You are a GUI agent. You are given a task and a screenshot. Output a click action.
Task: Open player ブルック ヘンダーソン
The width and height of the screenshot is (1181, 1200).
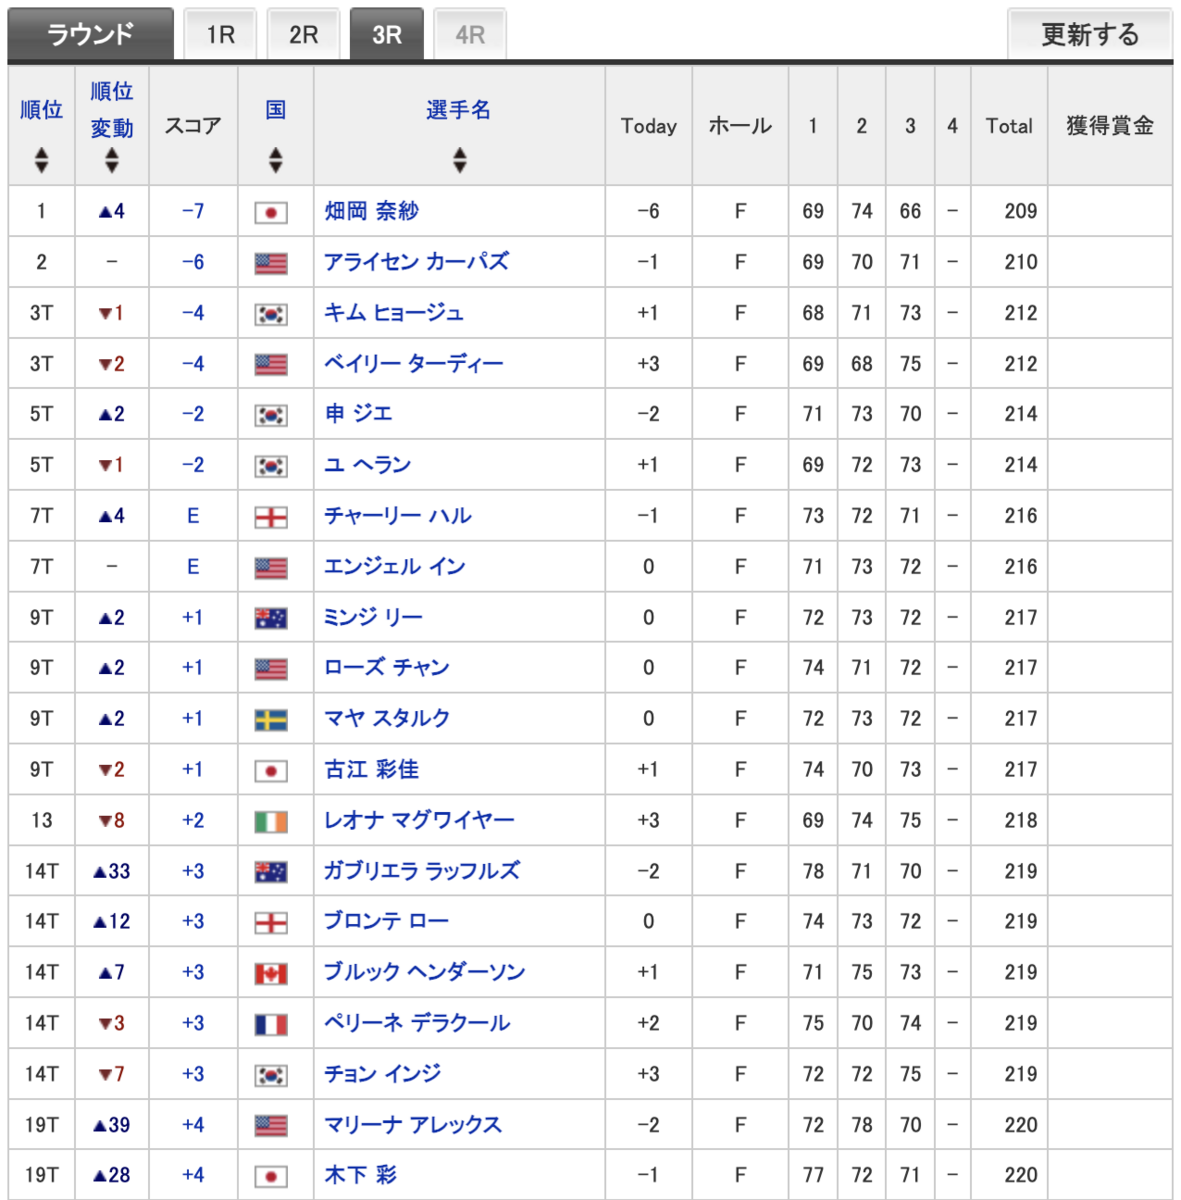(425, 972)
